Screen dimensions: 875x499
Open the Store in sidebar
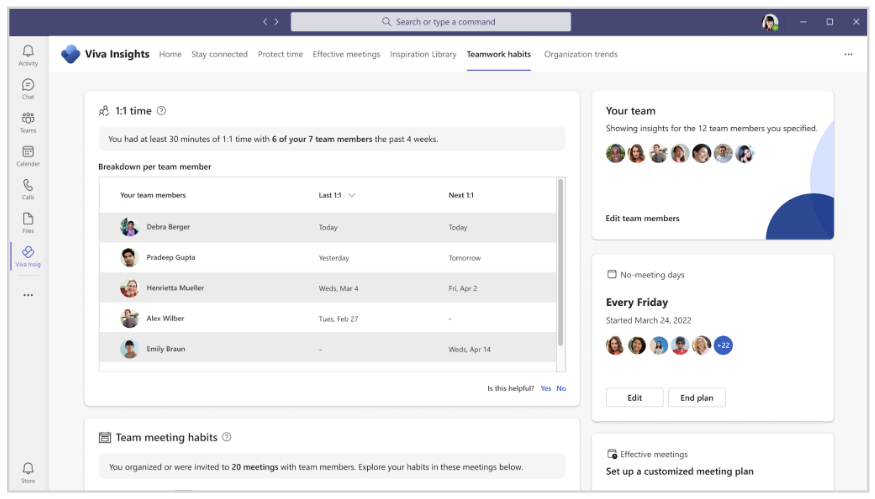coord(28,472)
